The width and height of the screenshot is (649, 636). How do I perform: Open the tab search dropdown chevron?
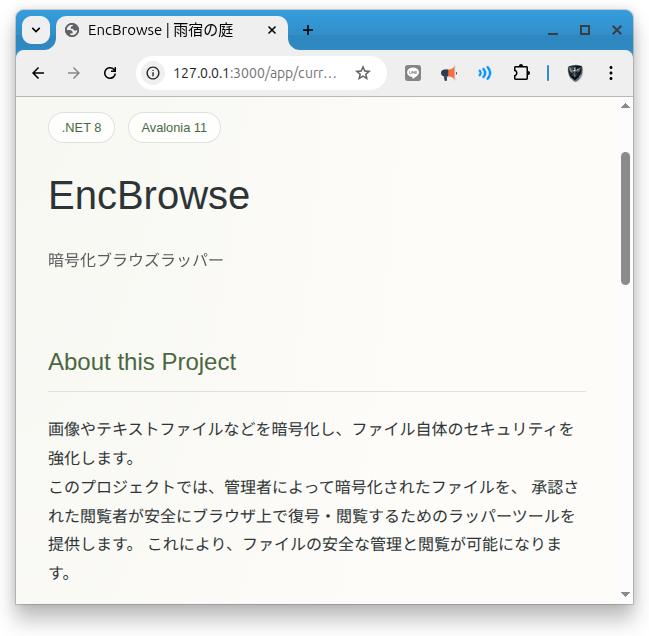click(x=36, y=30)
